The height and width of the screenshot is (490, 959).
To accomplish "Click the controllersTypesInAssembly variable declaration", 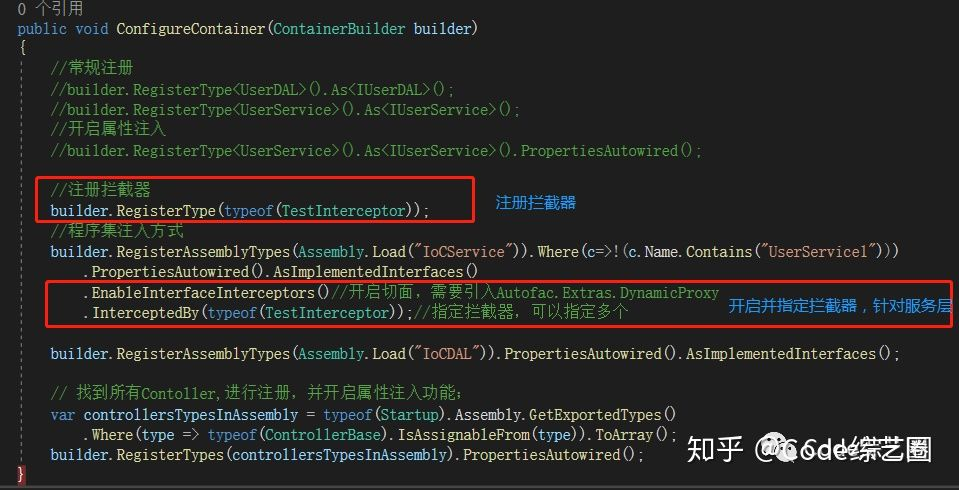I will [x=191, y=415].
